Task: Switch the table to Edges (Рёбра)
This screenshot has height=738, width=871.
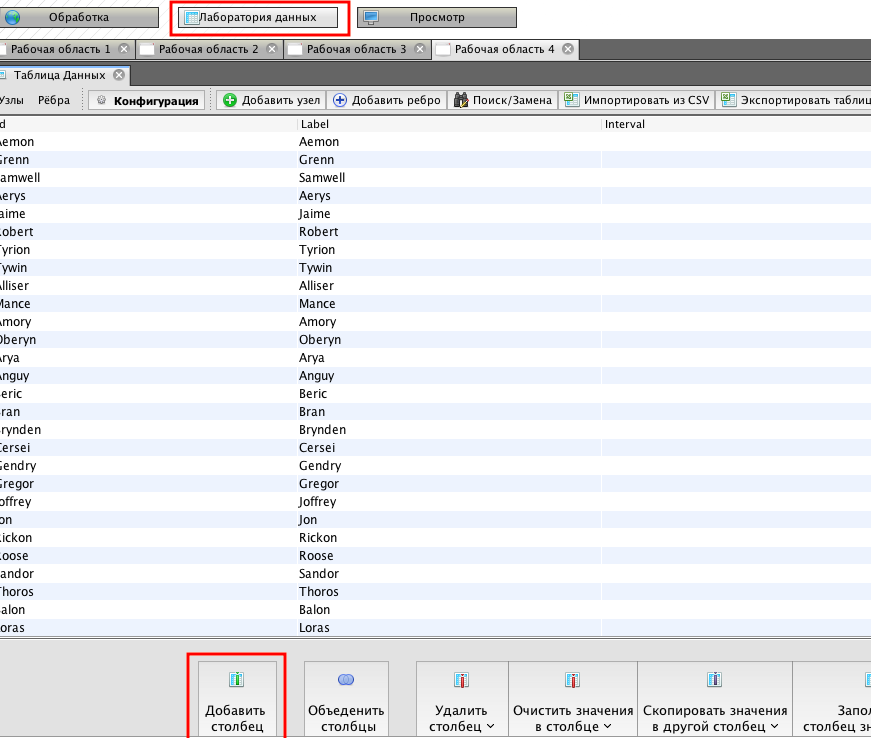Action: click(x=54, y=100)
